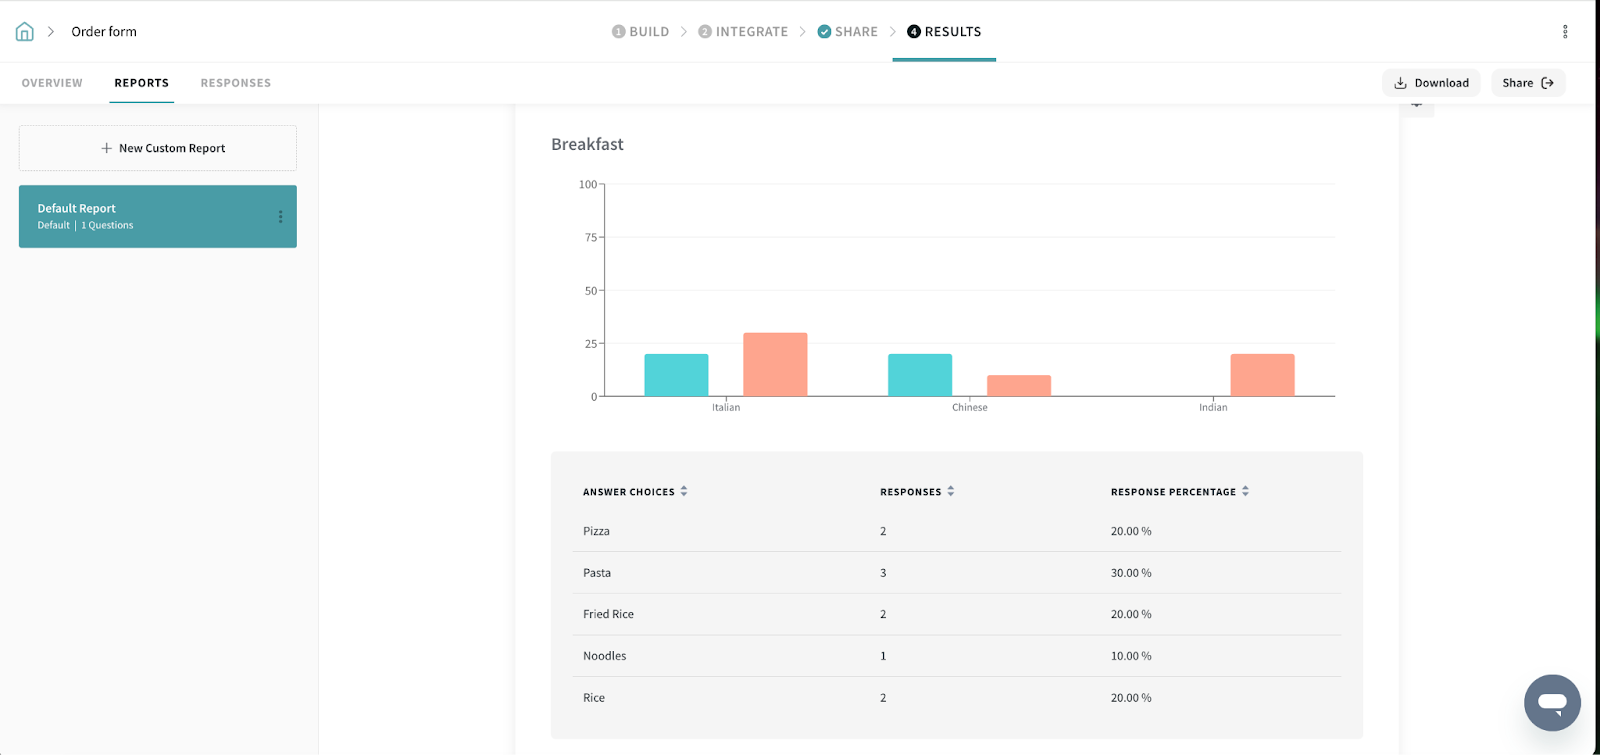
Task: Click the Download button
Action: coord(1431,83)
